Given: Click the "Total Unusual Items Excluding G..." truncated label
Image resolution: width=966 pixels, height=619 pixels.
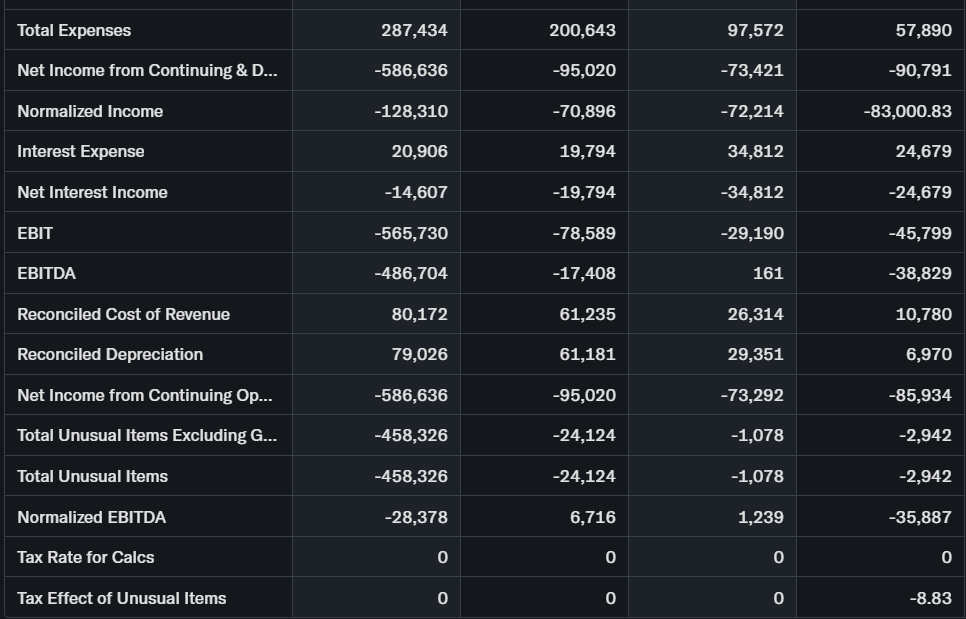Looking at the screenshot, I should [147, 435].
